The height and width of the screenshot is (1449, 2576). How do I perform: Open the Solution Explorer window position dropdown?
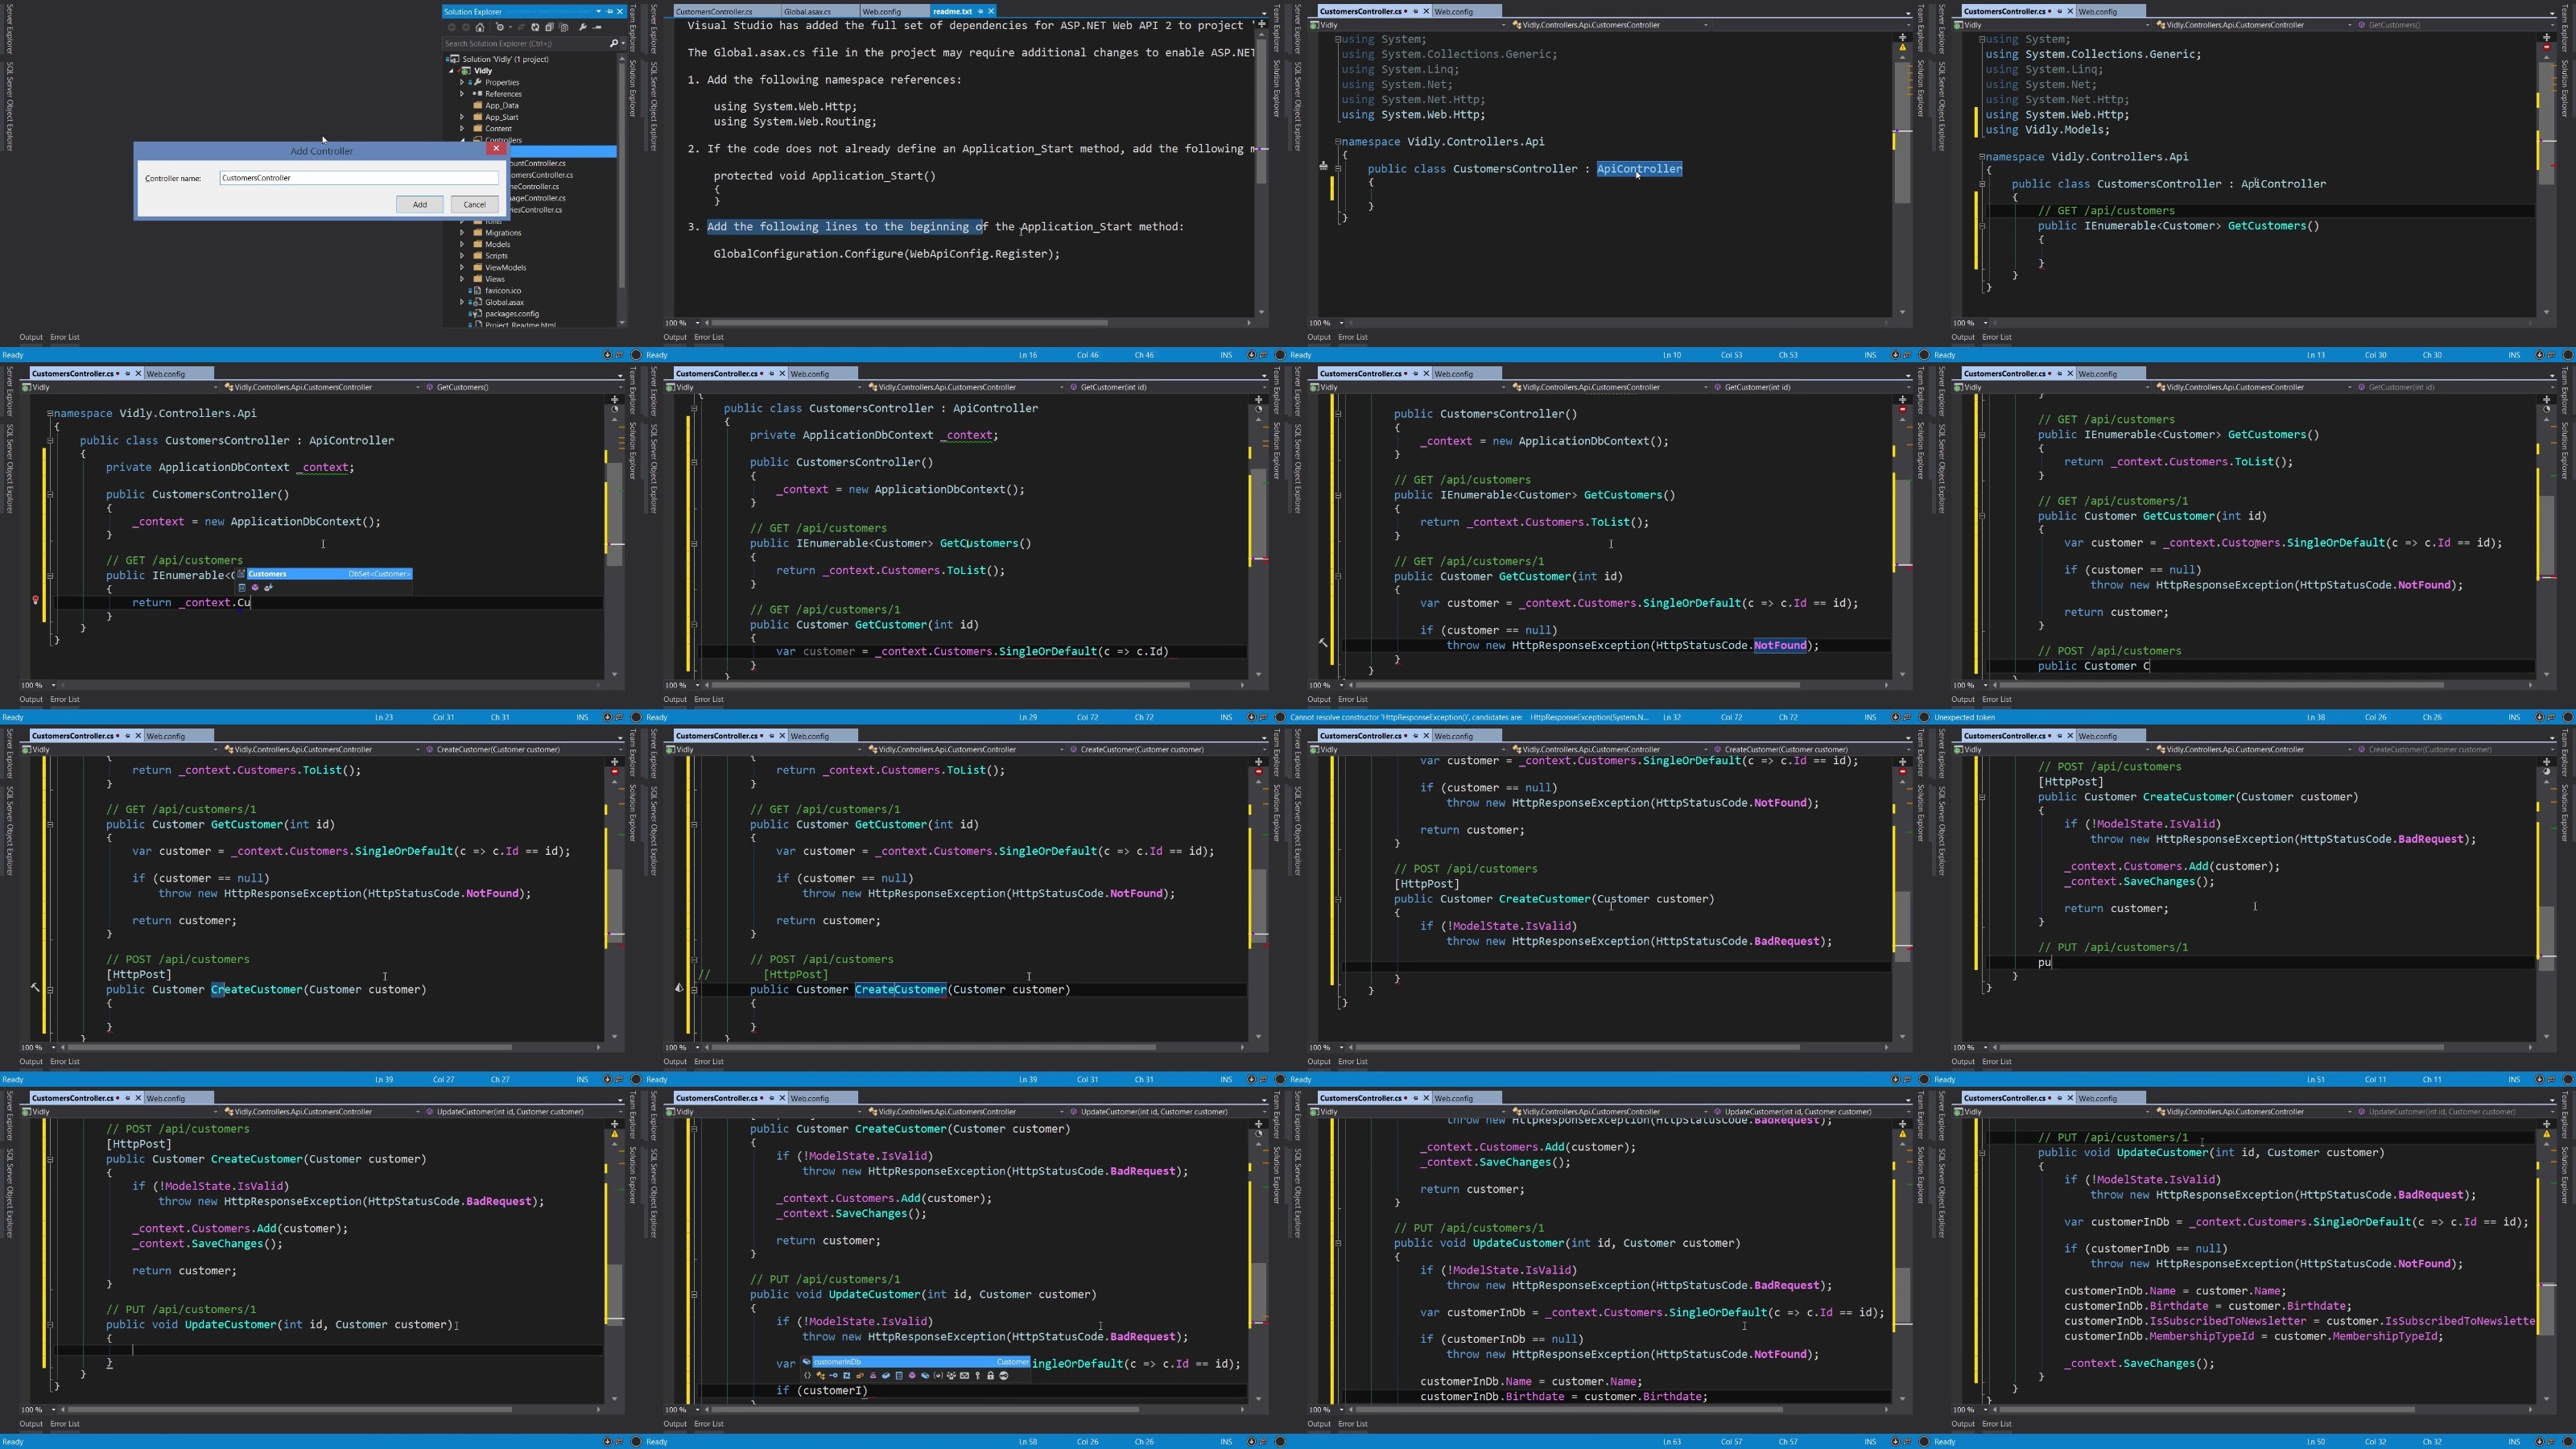coord(599,11)
